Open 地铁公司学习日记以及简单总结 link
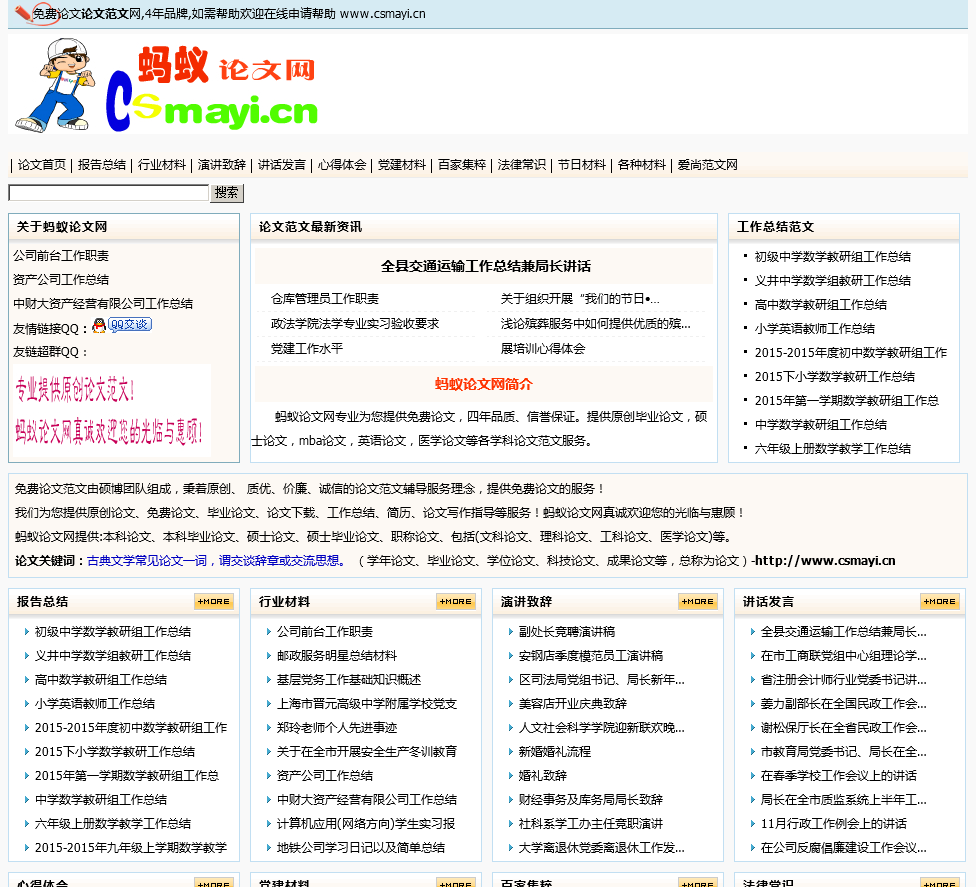The image size is (976, 887). 360,848
